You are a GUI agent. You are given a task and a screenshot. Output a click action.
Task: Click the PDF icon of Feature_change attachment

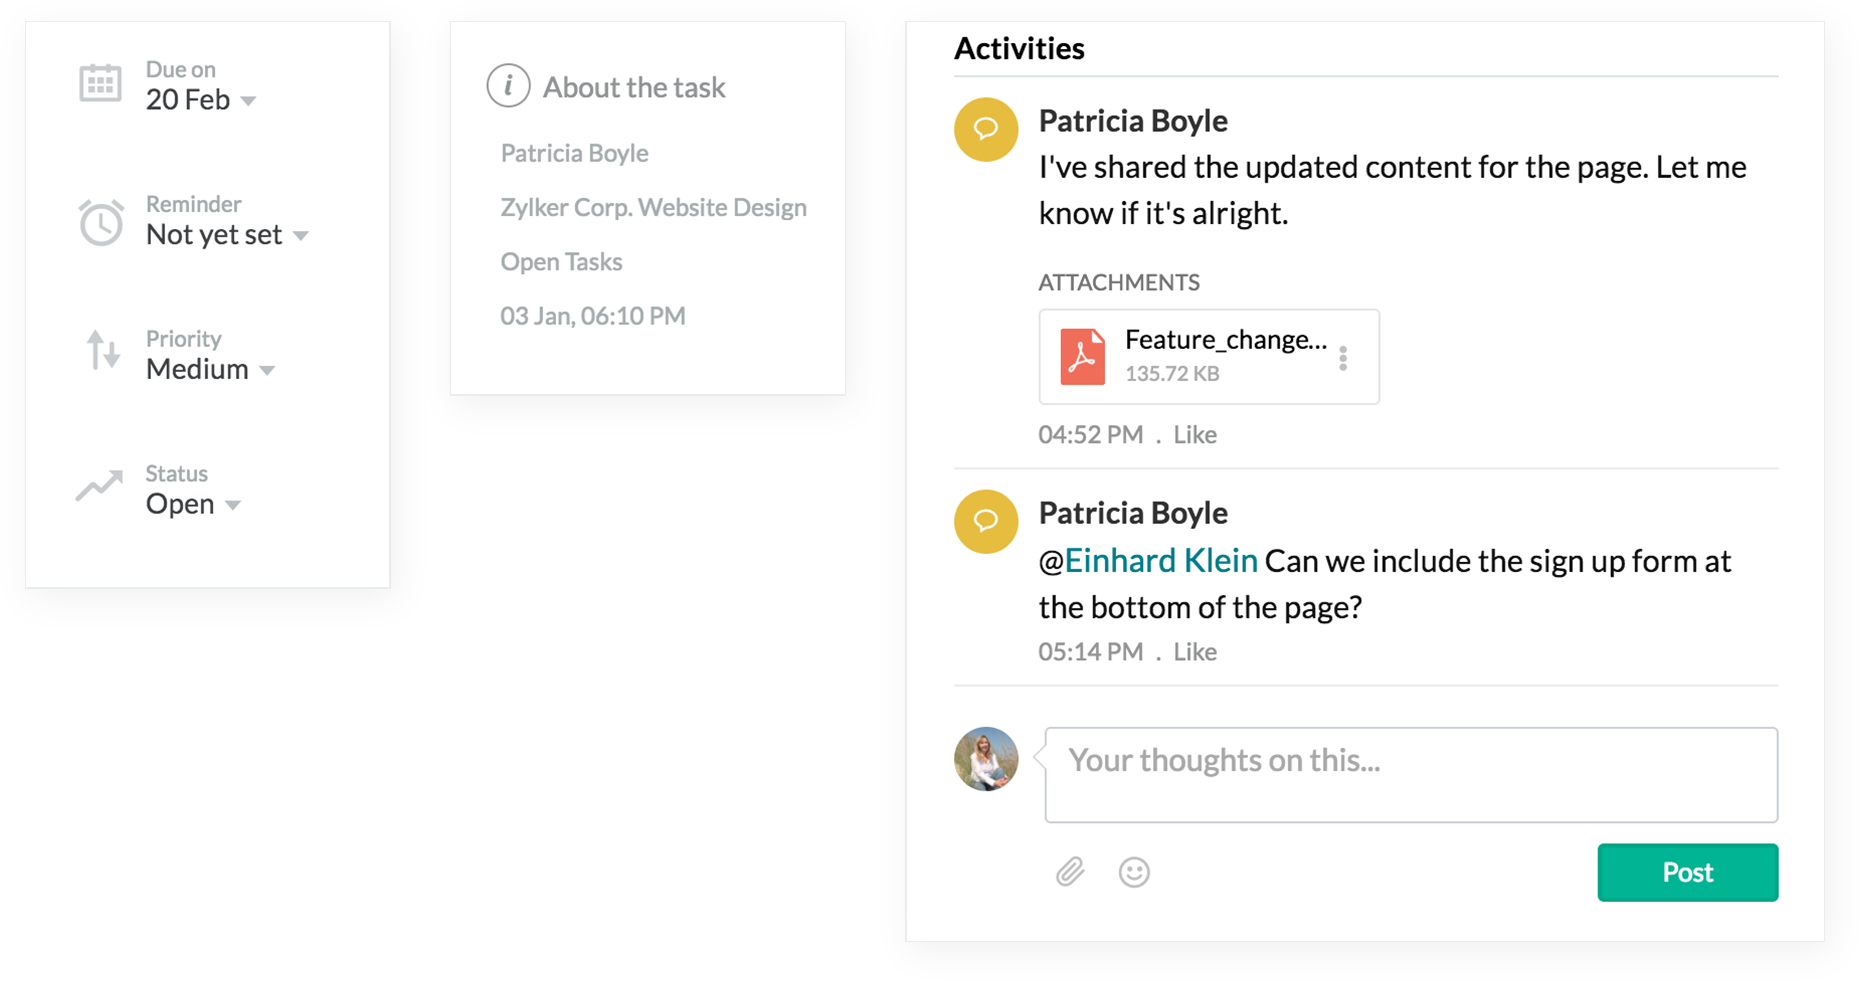1082,357
